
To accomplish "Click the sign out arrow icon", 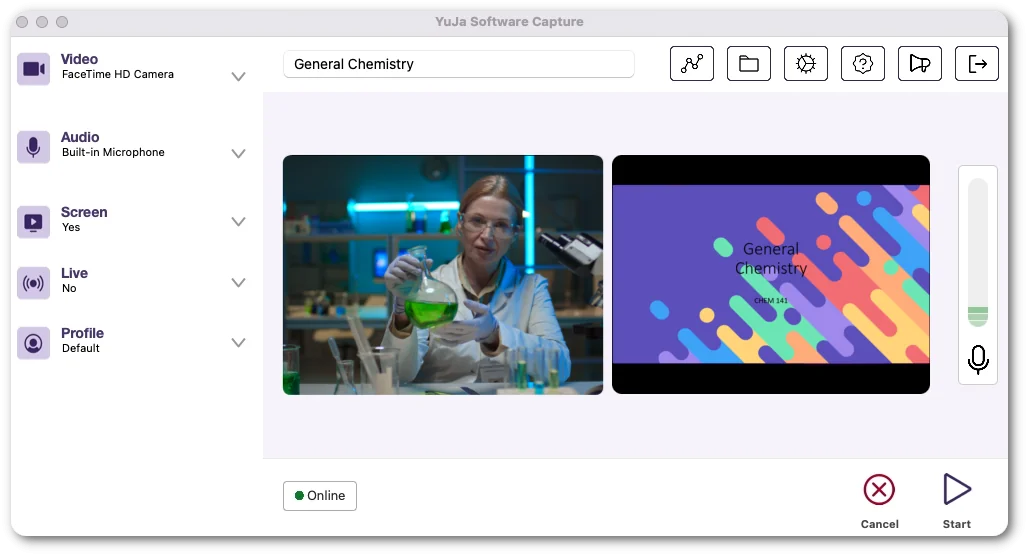I will 977,64.
